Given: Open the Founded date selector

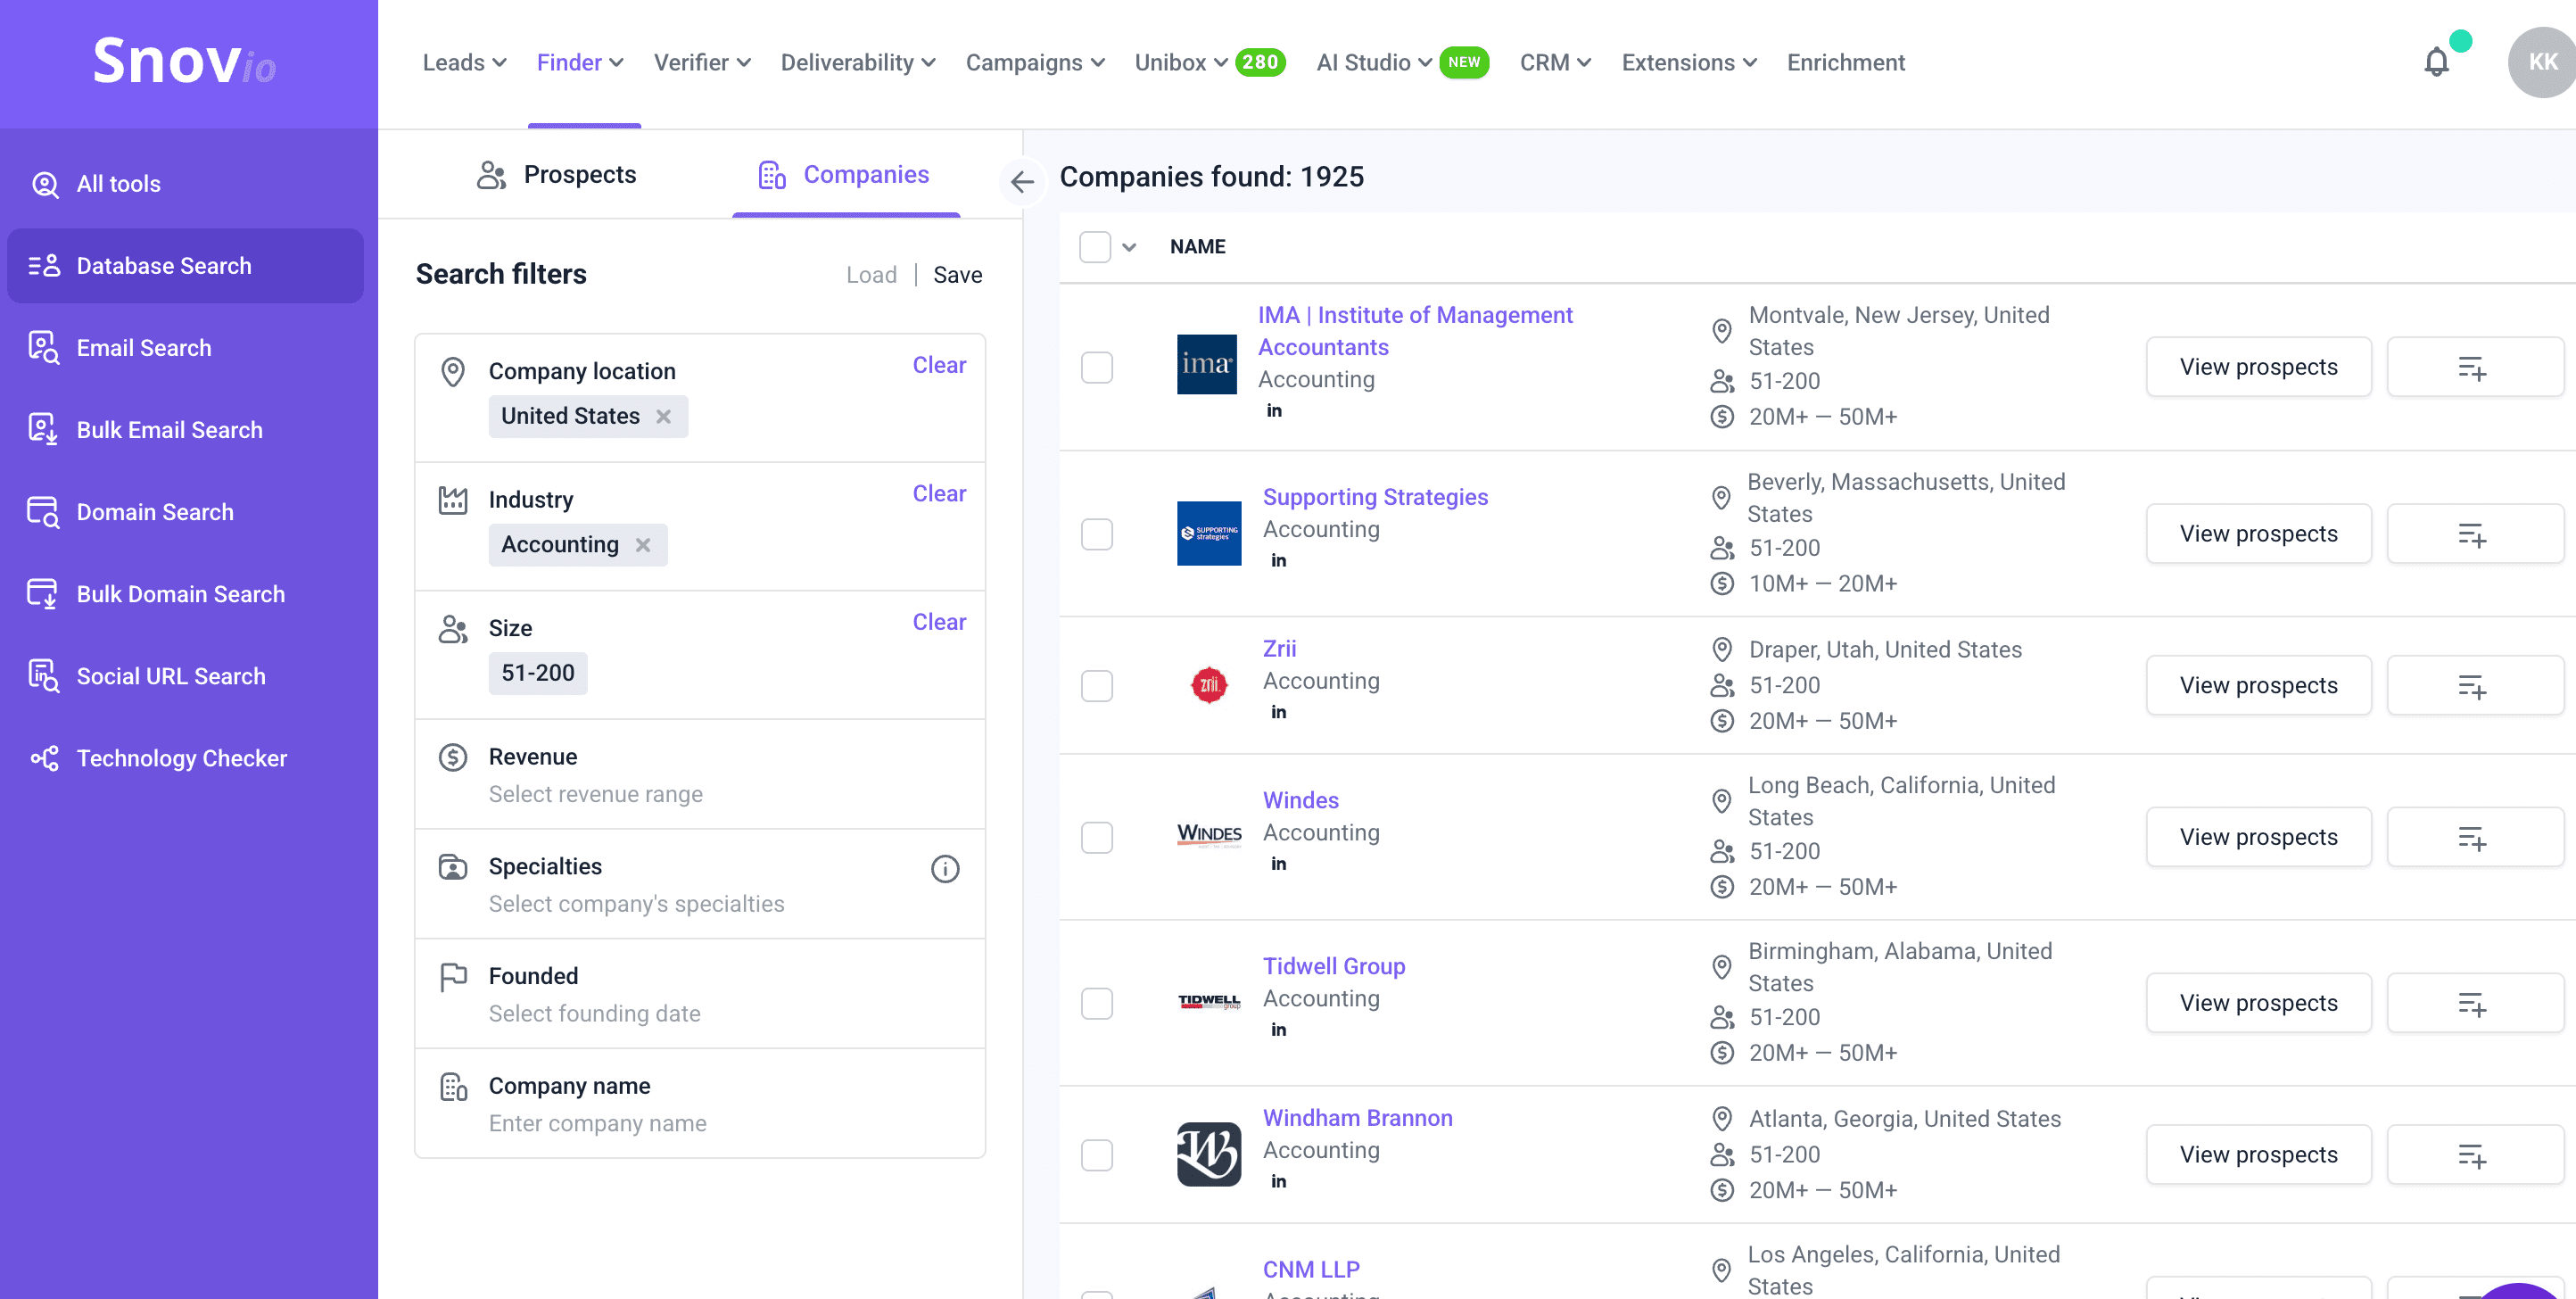Looking at the screenshot, I should tap(700, 994).
